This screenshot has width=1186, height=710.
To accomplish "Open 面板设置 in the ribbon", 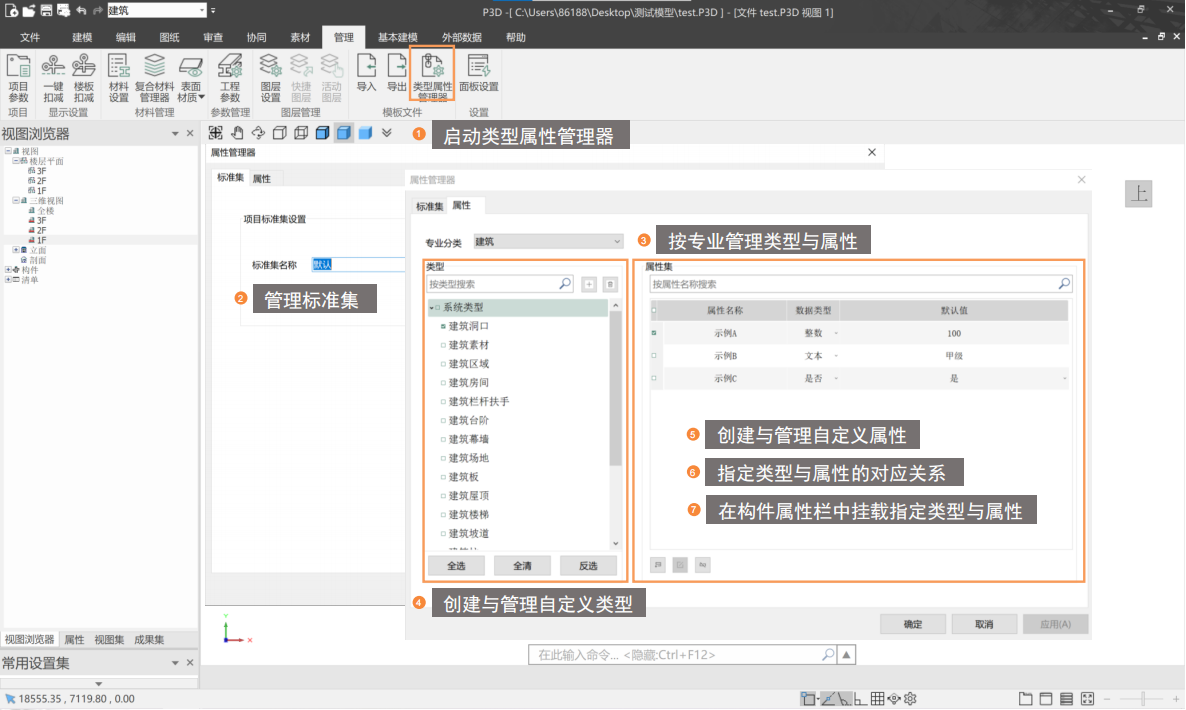I will tap(479, 73).
